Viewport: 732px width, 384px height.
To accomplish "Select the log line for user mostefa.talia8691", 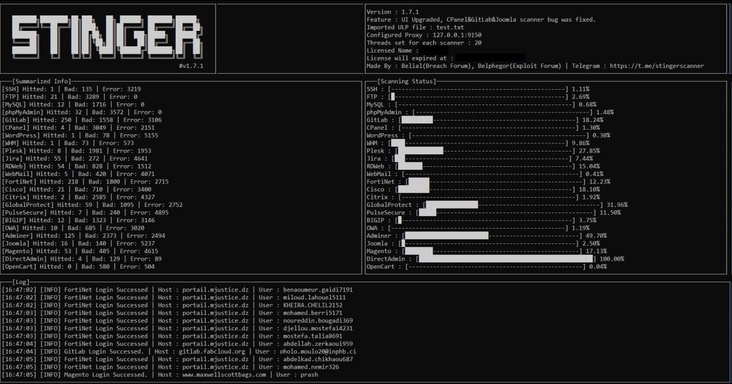I will coord(172,336).
